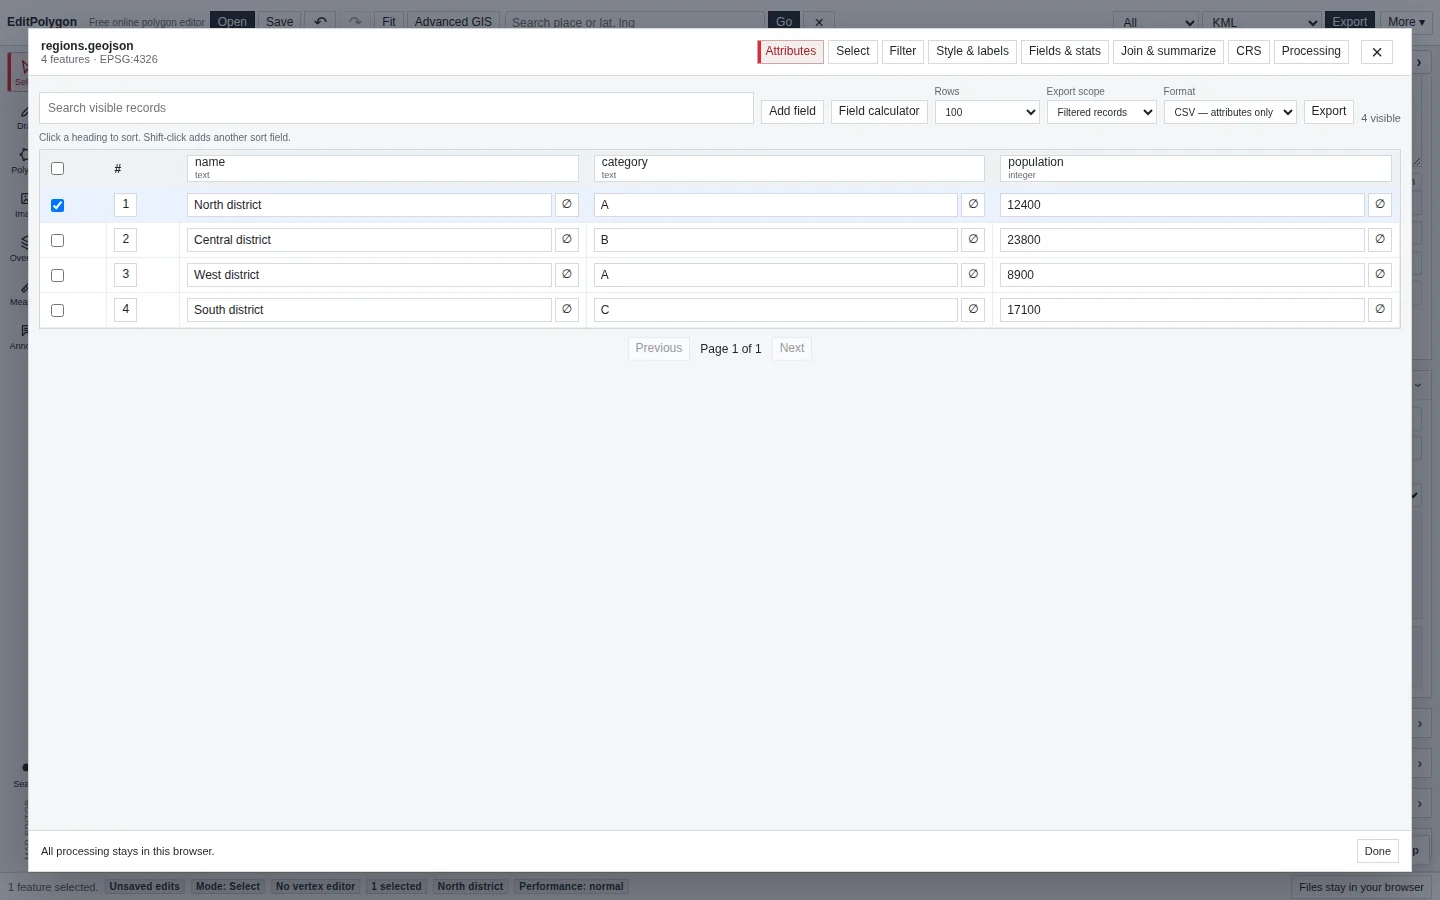1440x900 pixels.
Task: Expand the More menu in top bar
Action: [x=1406, y=21]
